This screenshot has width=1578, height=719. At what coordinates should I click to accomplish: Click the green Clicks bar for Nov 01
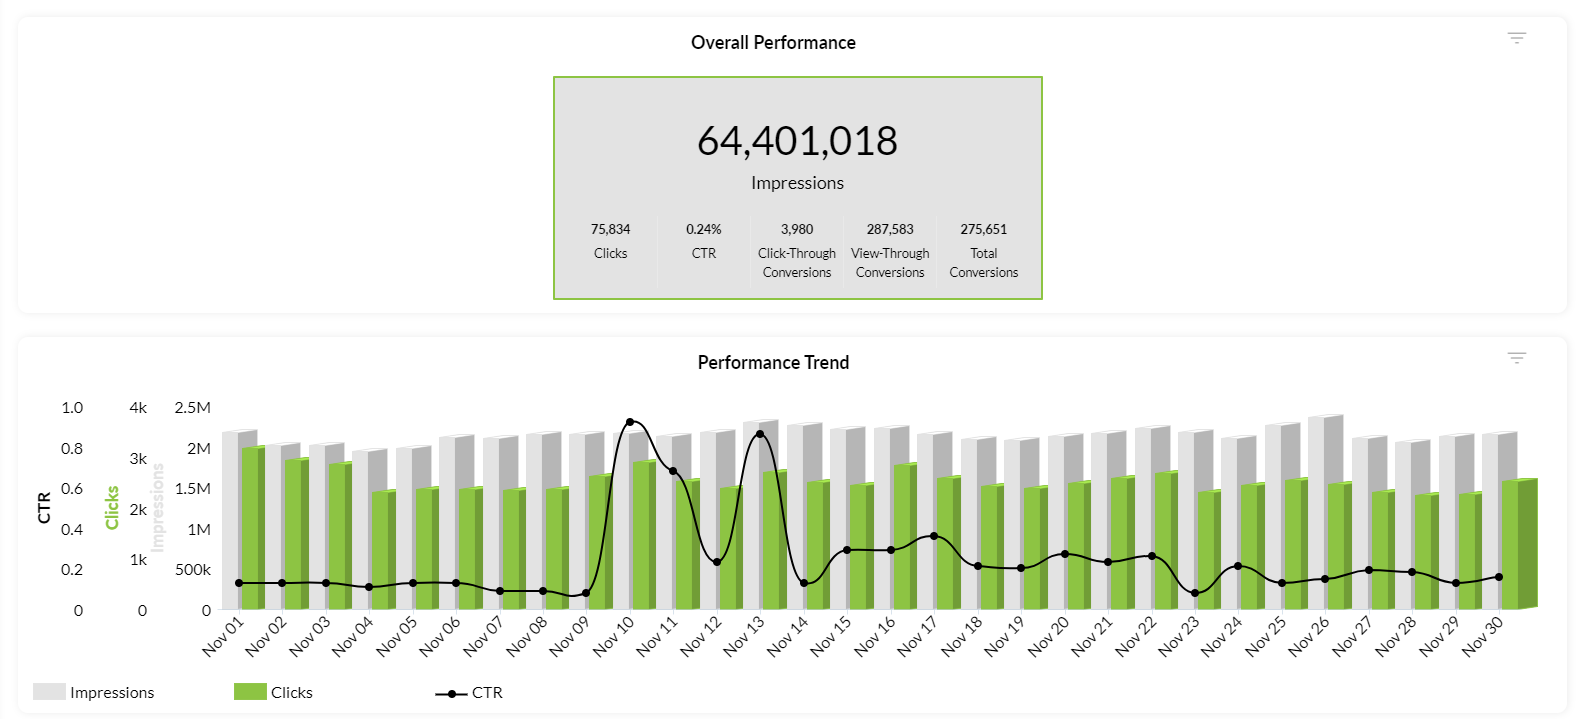coord(250,527)
